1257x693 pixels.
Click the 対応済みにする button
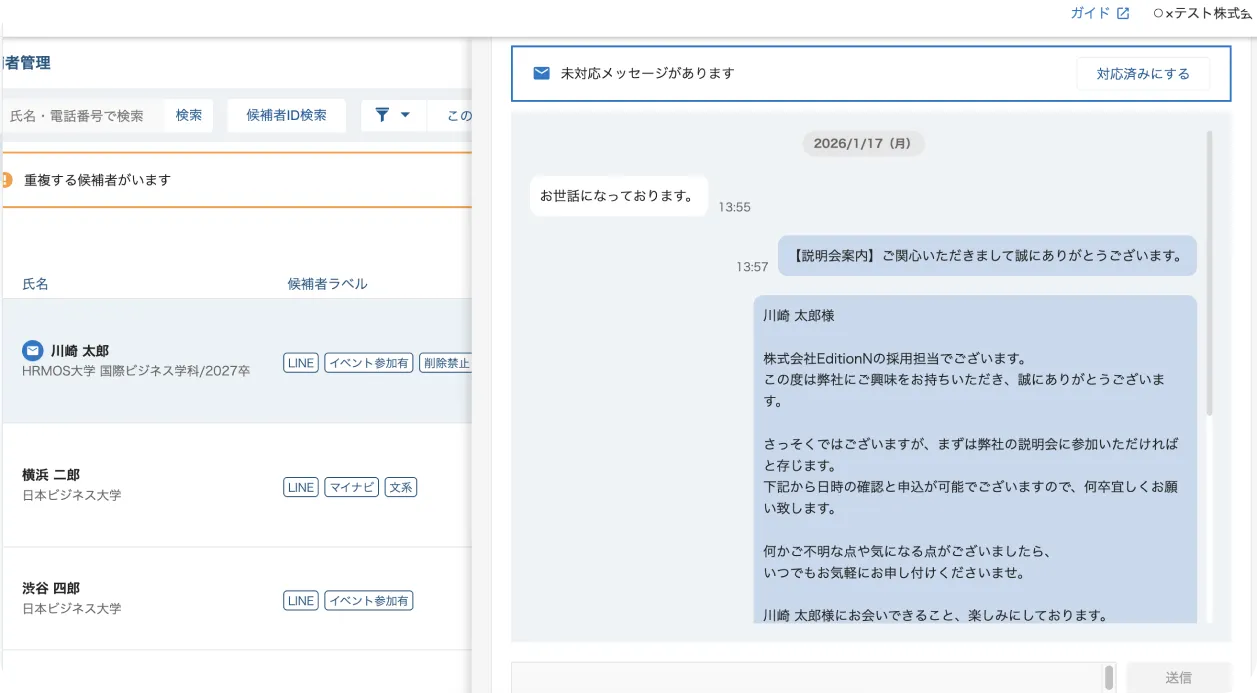tap(1143, 74)
